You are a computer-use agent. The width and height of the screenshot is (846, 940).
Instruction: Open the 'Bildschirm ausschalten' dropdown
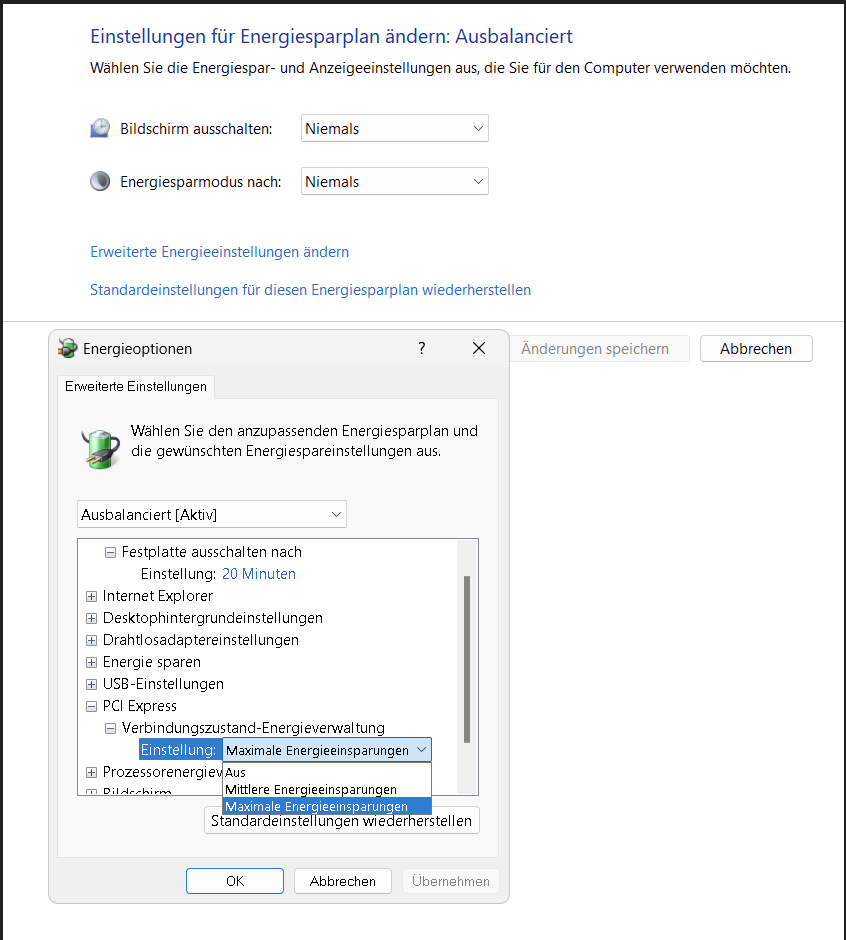[x=395, y=128]
